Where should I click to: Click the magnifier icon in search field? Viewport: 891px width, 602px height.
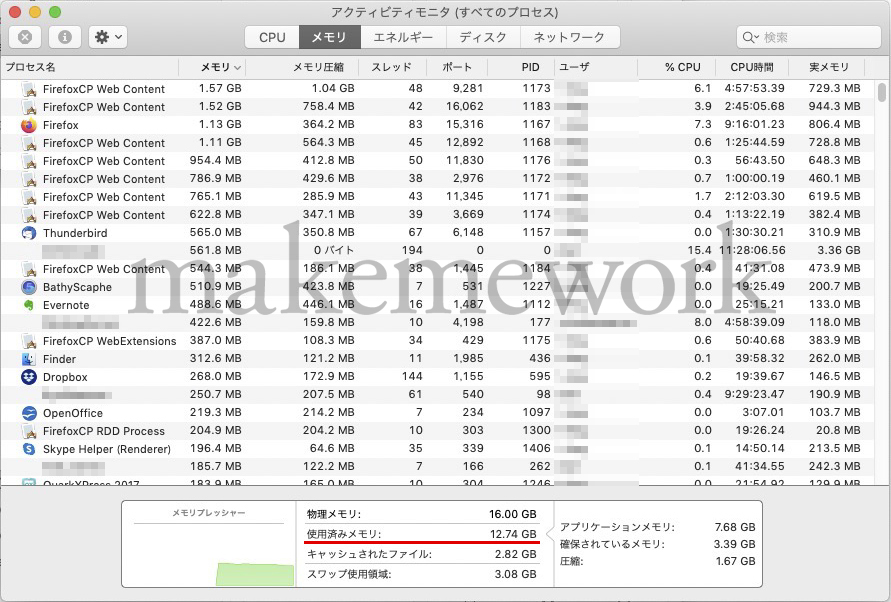(750, 38)
